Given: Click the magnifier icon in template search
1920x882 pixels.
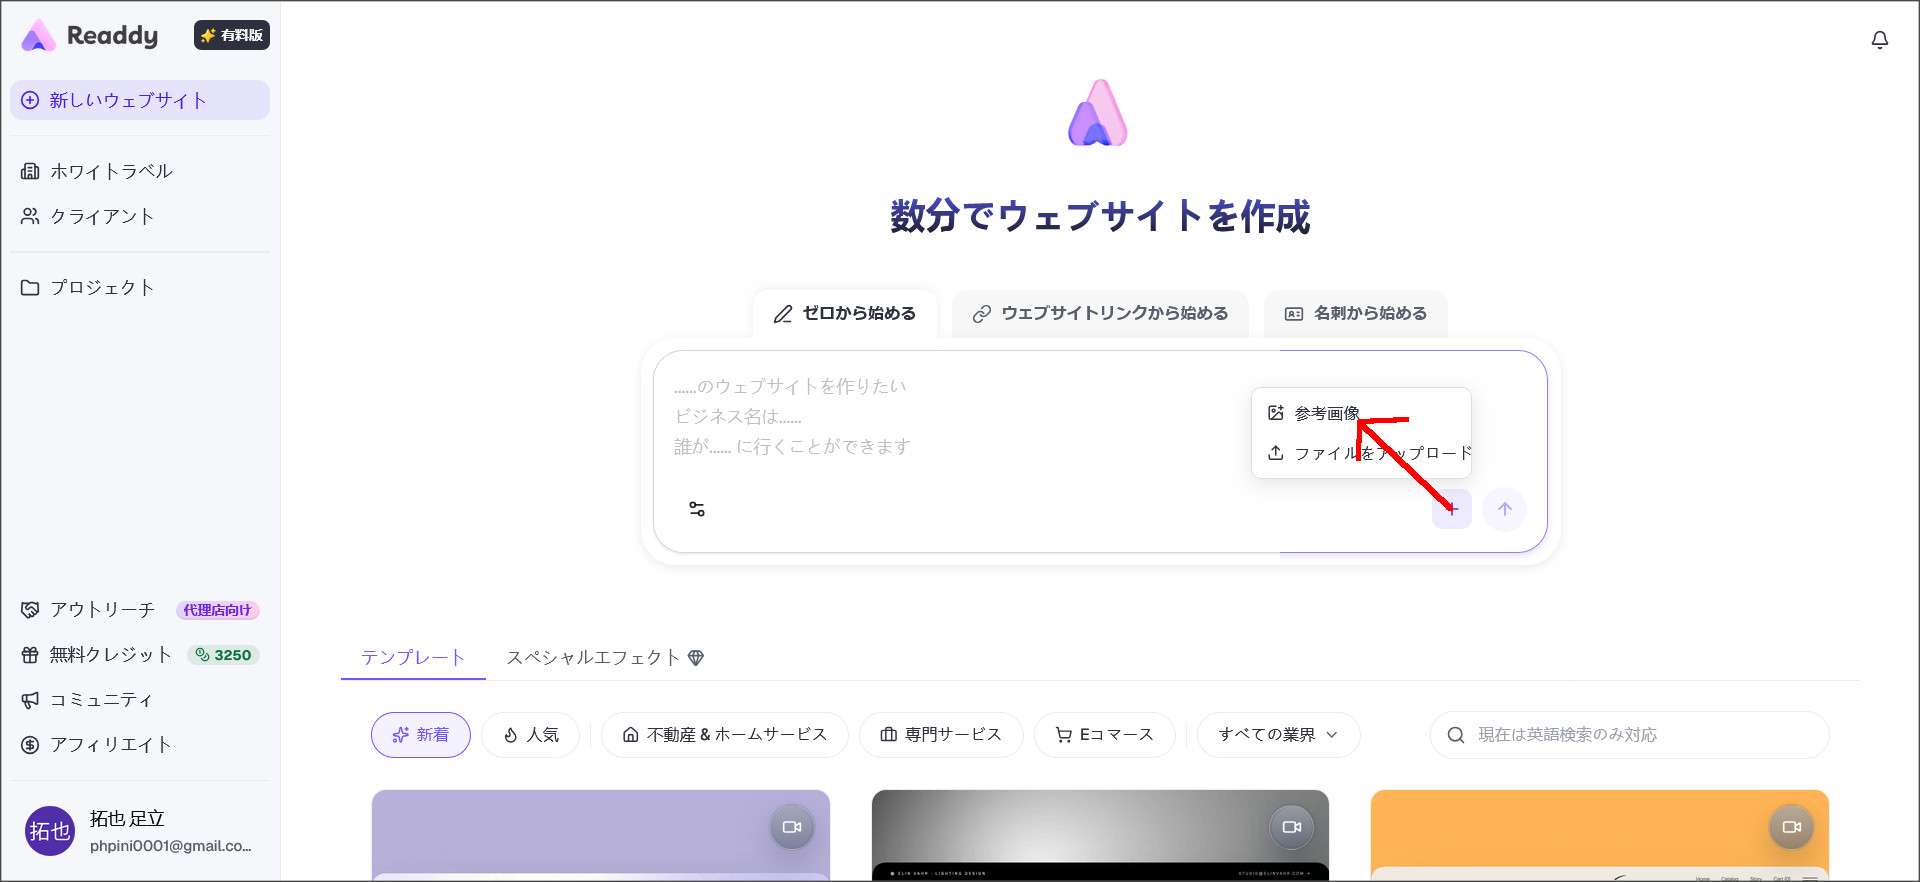Looking at the screenshot, I should [1456, 735].
